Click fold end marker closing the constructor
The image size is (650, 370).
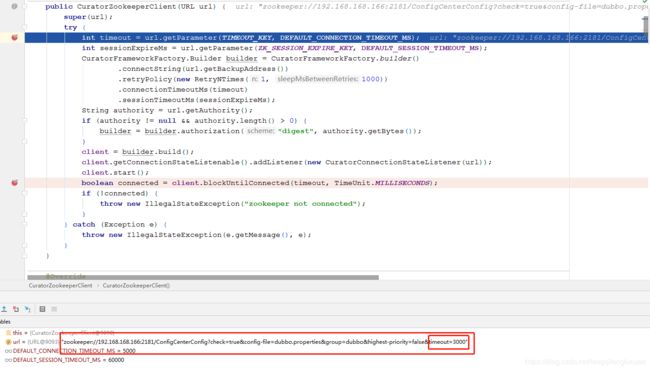(x=24, y=256)
